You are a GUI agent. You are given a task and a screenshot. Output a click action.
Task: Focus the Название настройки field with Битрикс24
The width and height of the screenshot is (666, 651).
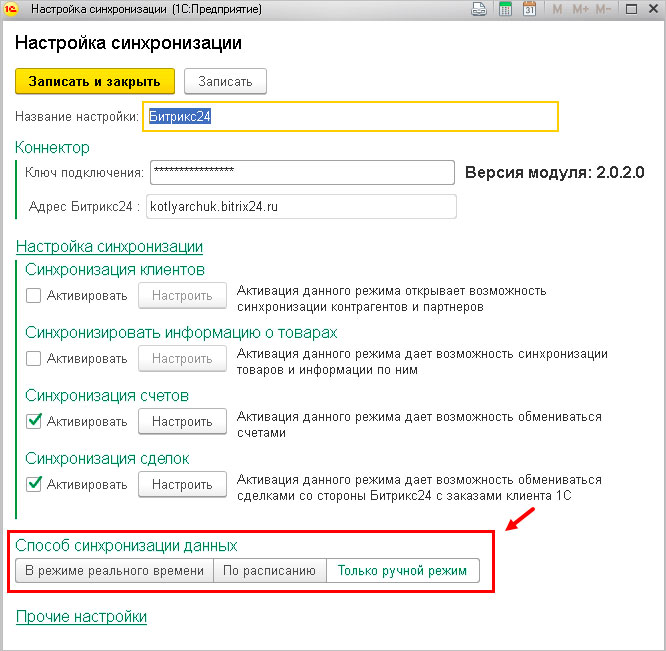pos(350,116)
